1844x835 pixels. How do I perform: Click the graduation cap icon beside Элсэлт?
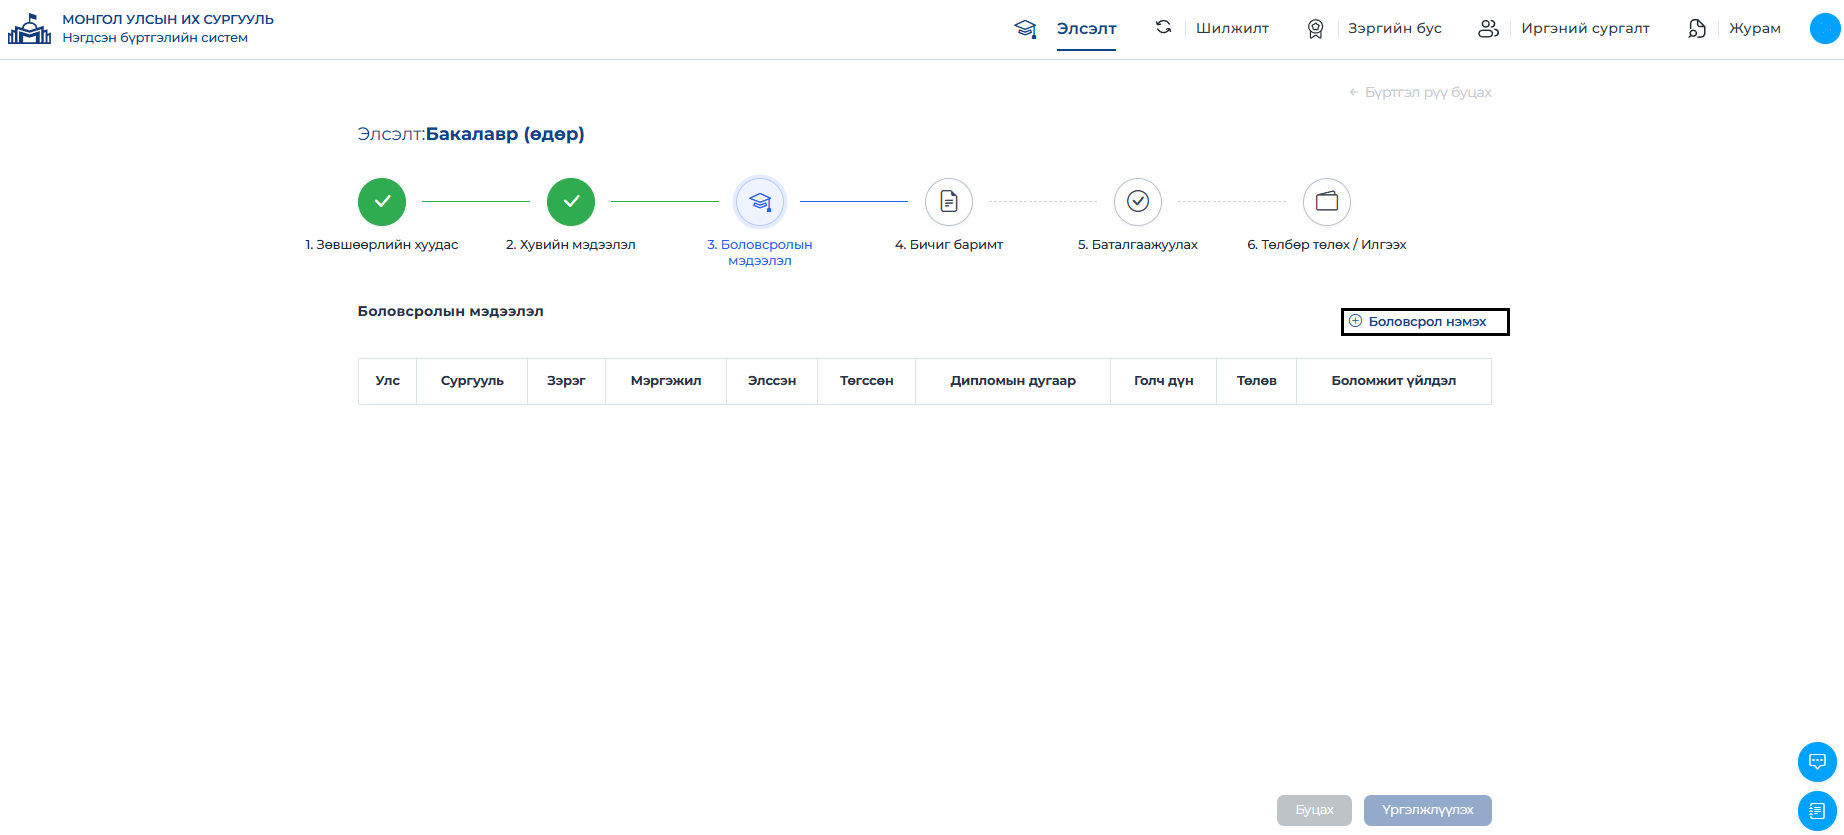point(1025,28)
